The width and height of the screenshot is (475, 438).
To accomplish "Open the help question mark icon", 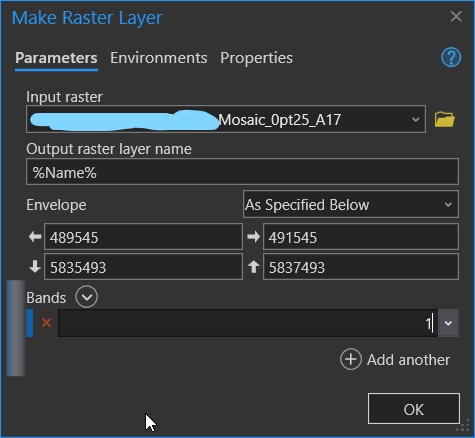I will [x=451, y=58].
